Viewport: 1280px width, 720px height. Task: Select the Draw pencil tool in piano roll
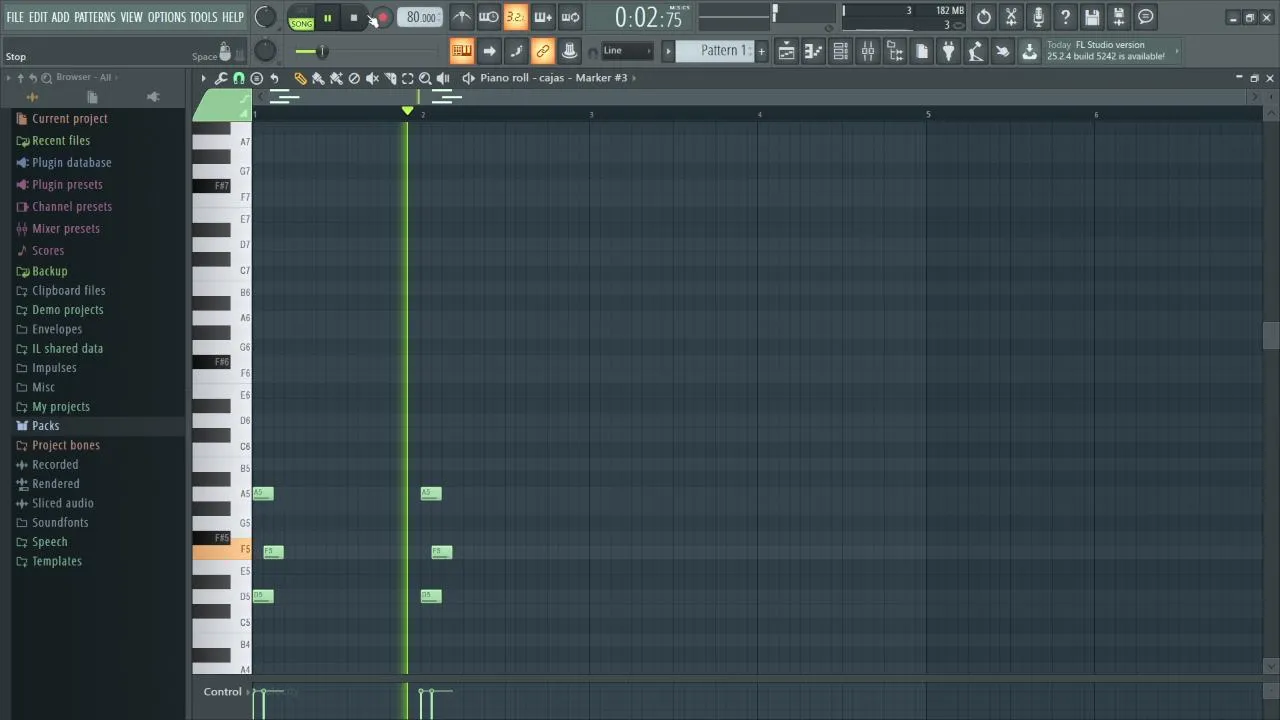pos(300,78)
